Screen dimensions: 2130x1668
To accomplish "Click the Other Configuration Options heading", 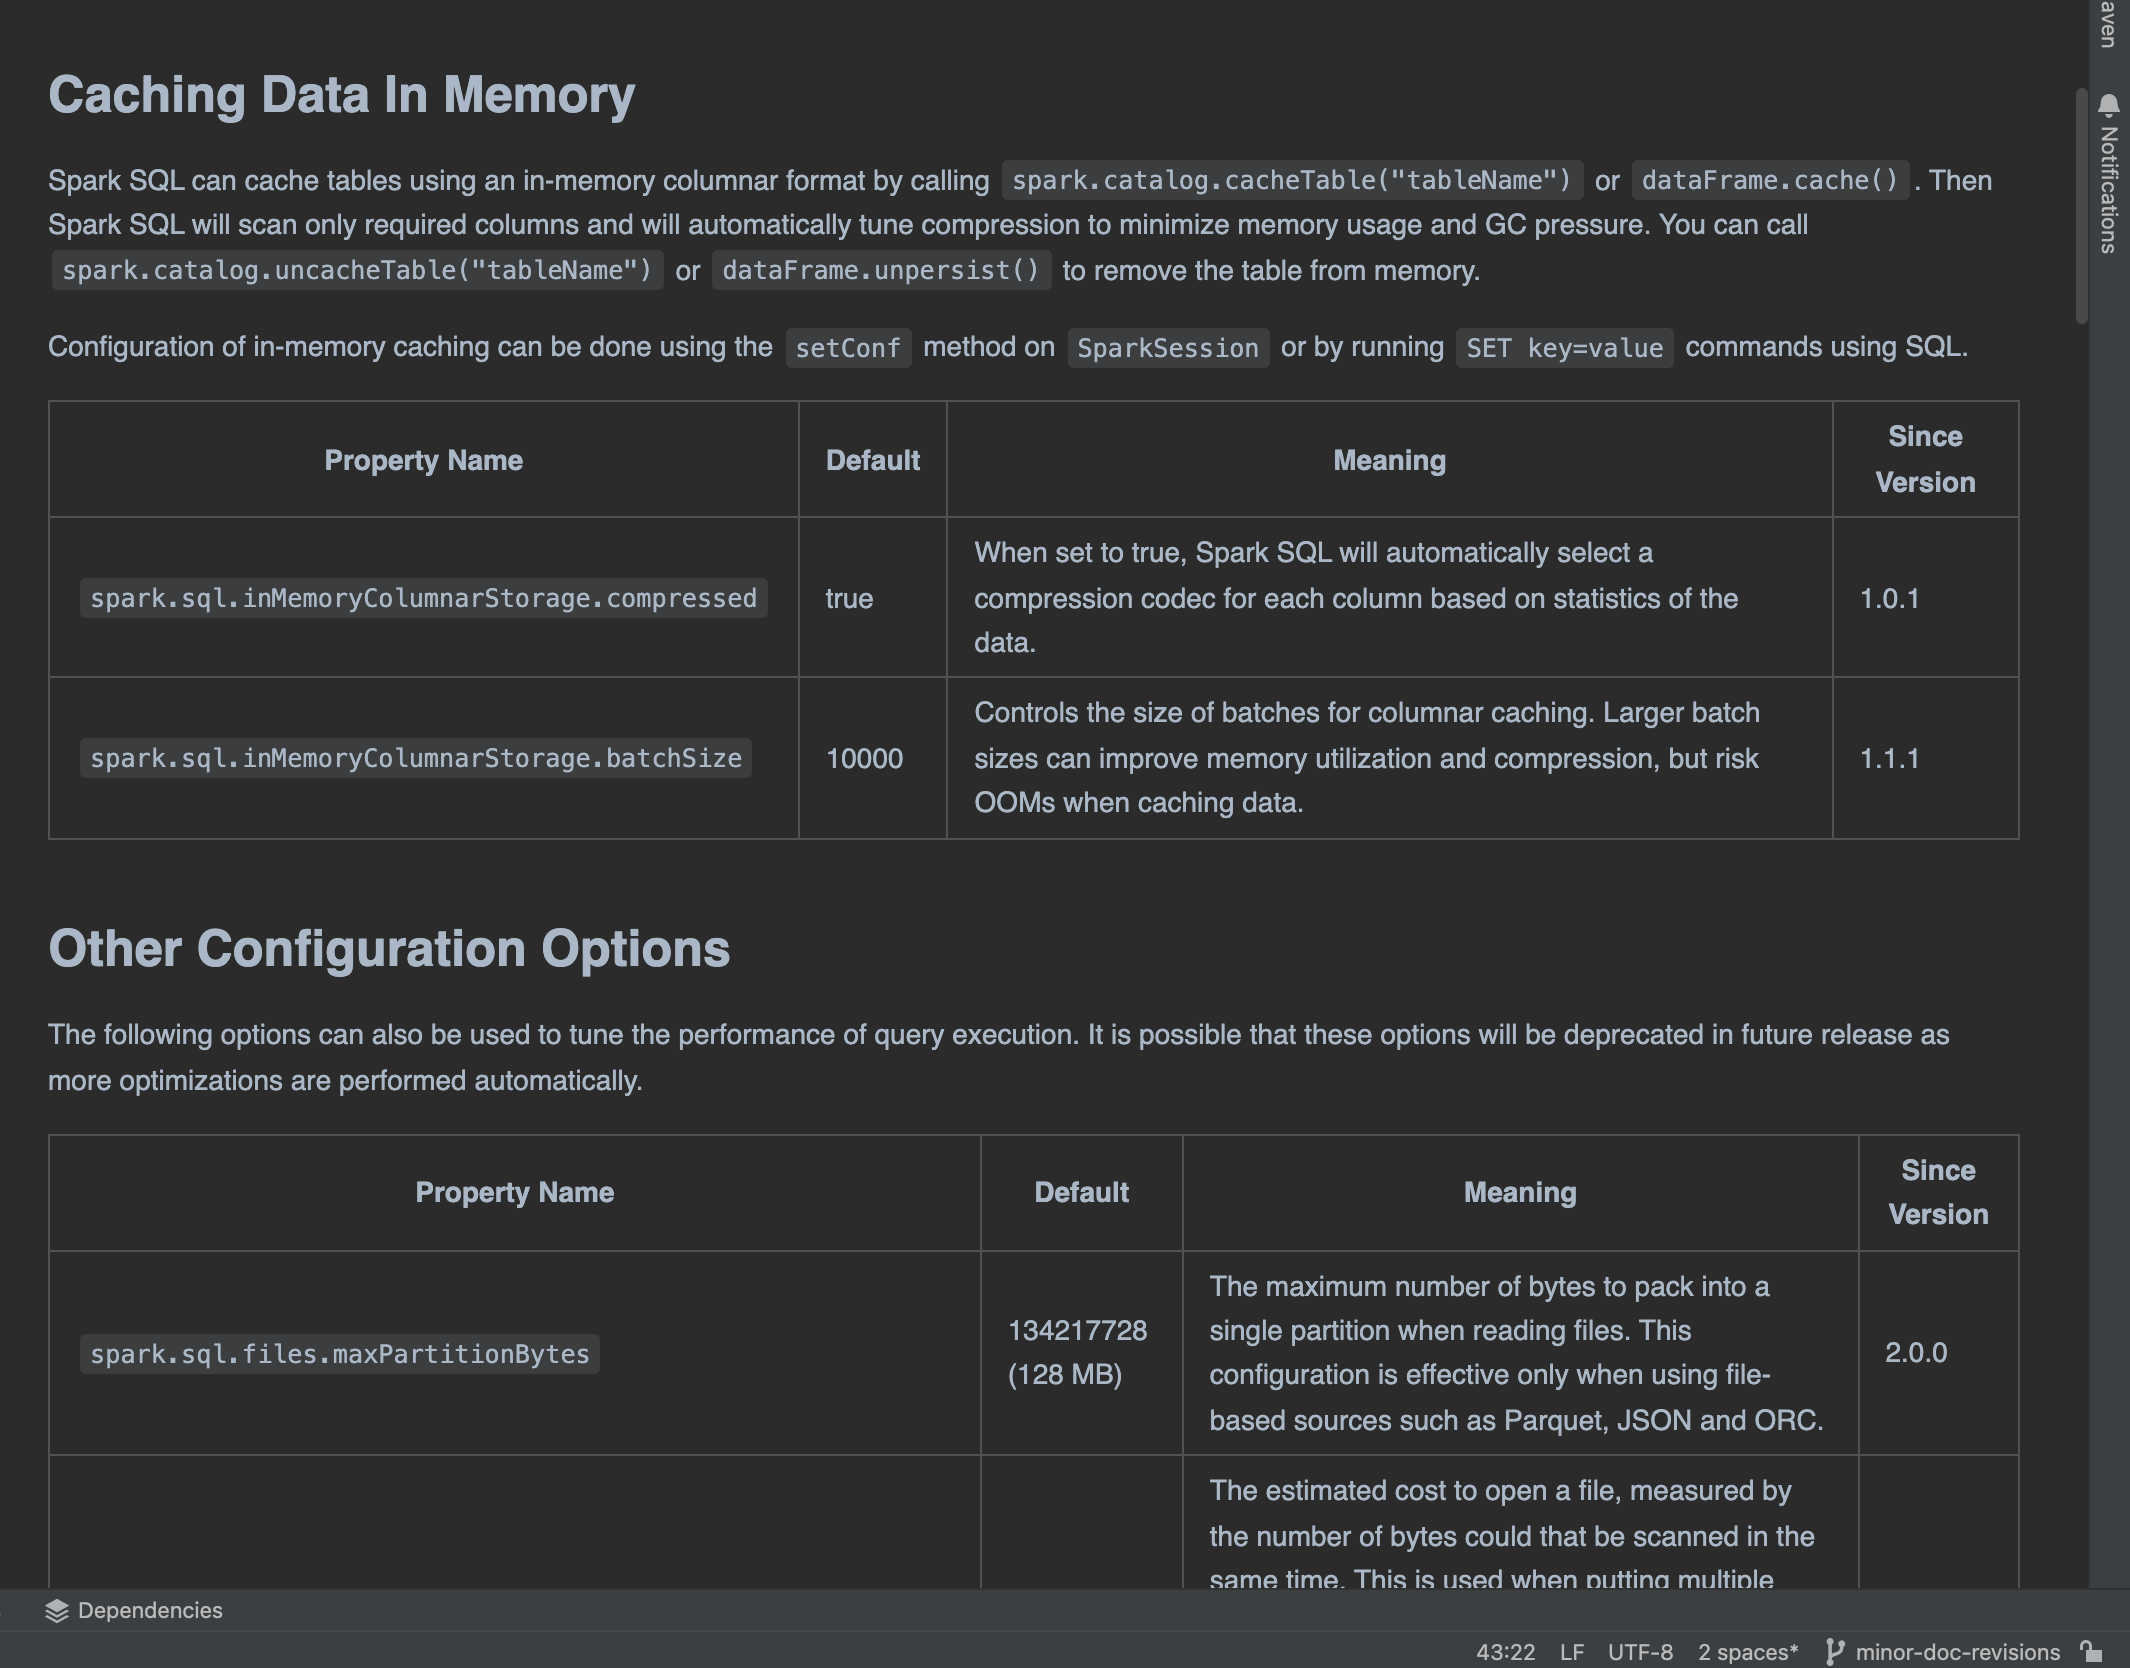I will (x=389, y=948).
